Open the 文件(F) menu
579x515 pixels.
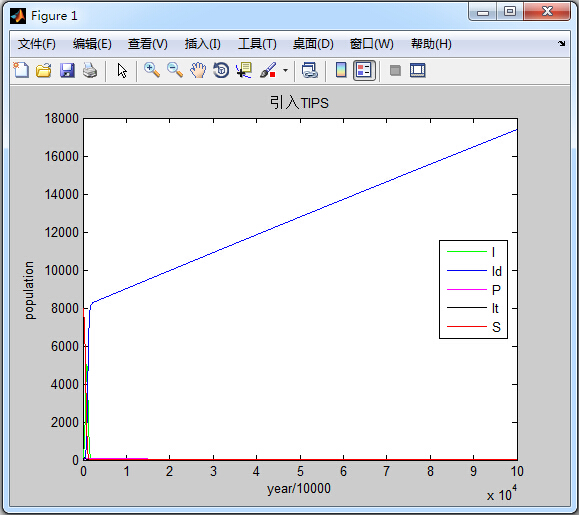(37, 44)
